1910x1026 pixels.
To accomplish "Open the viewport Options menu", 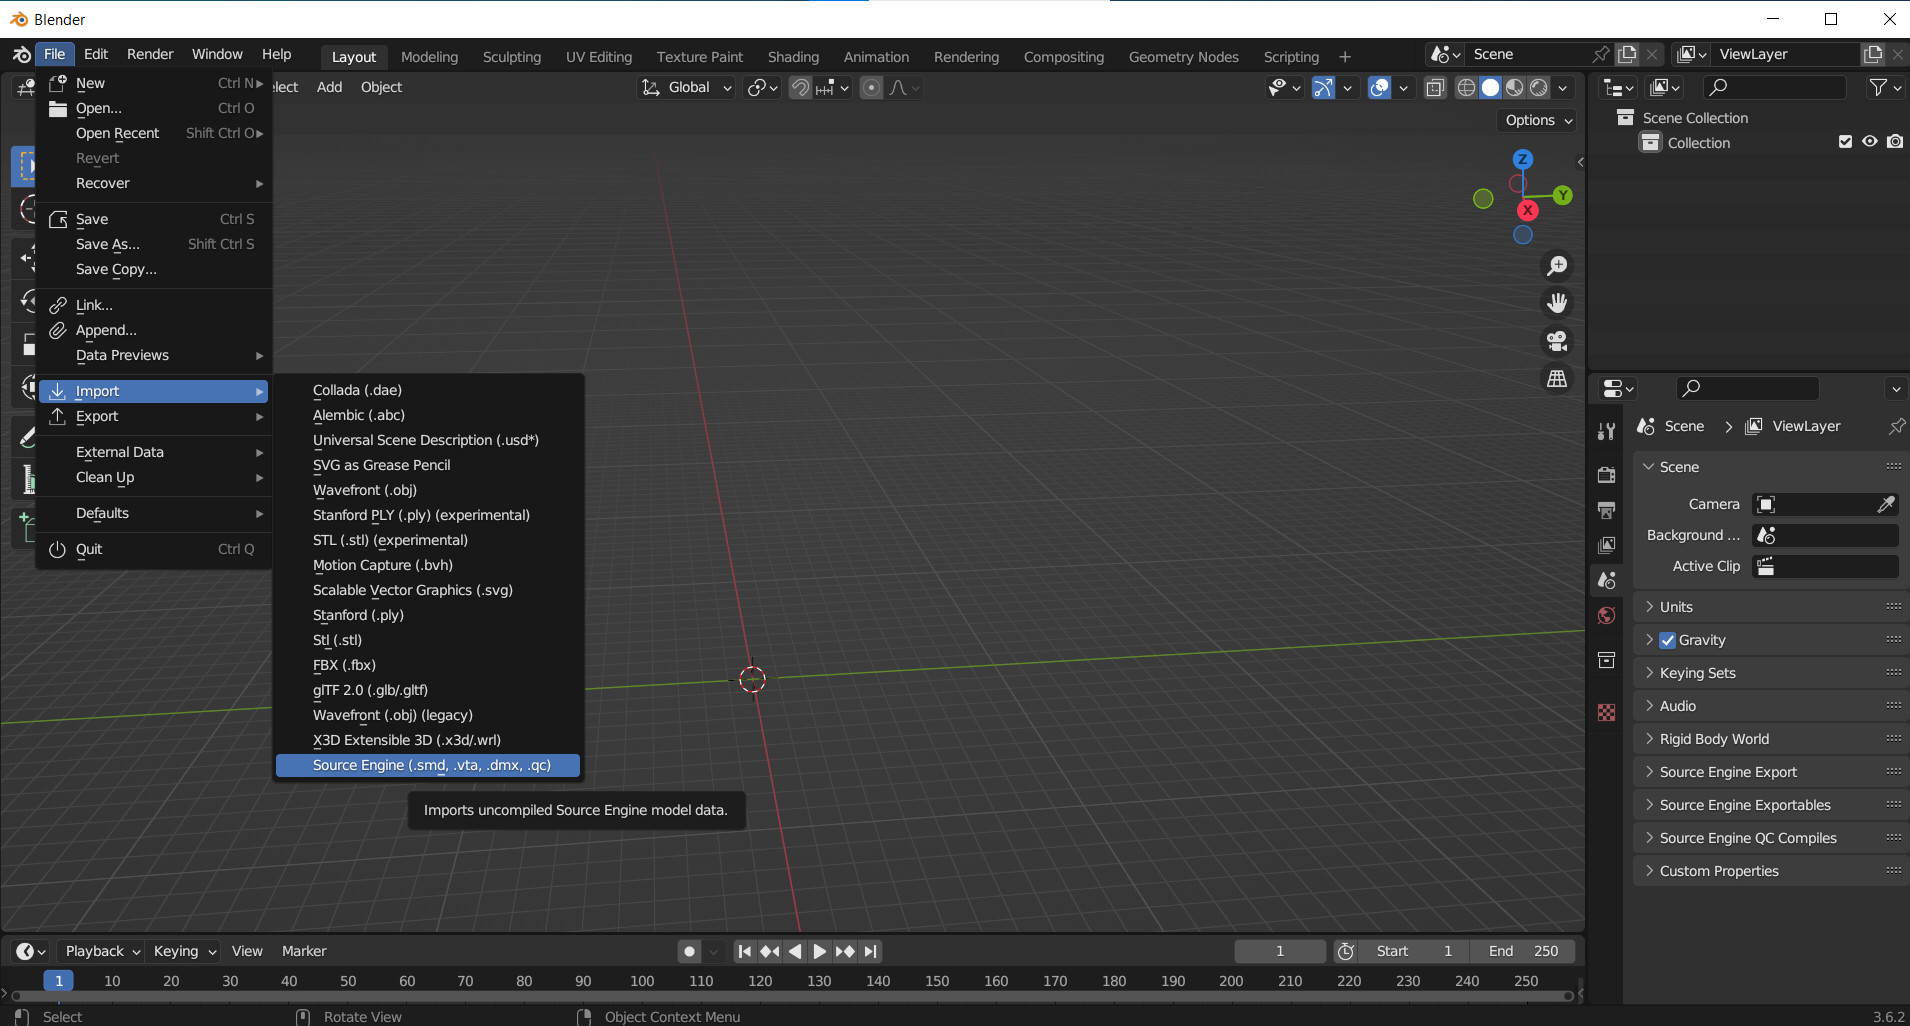I will 1536,120.
